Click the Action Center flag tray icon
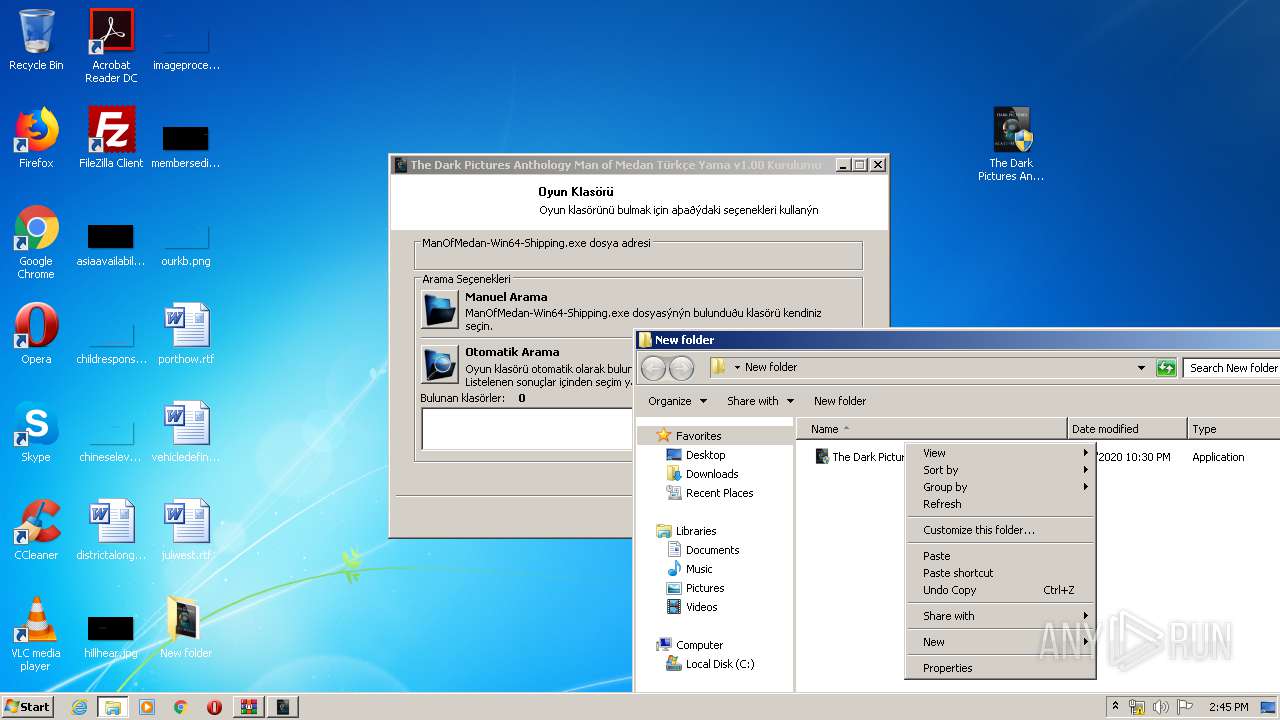 [1185, 707]
